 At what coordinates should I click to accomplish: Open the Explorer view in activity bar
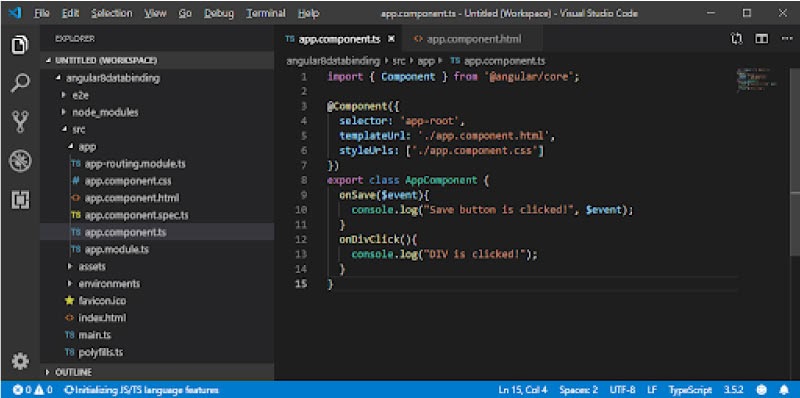coord(20,45)
